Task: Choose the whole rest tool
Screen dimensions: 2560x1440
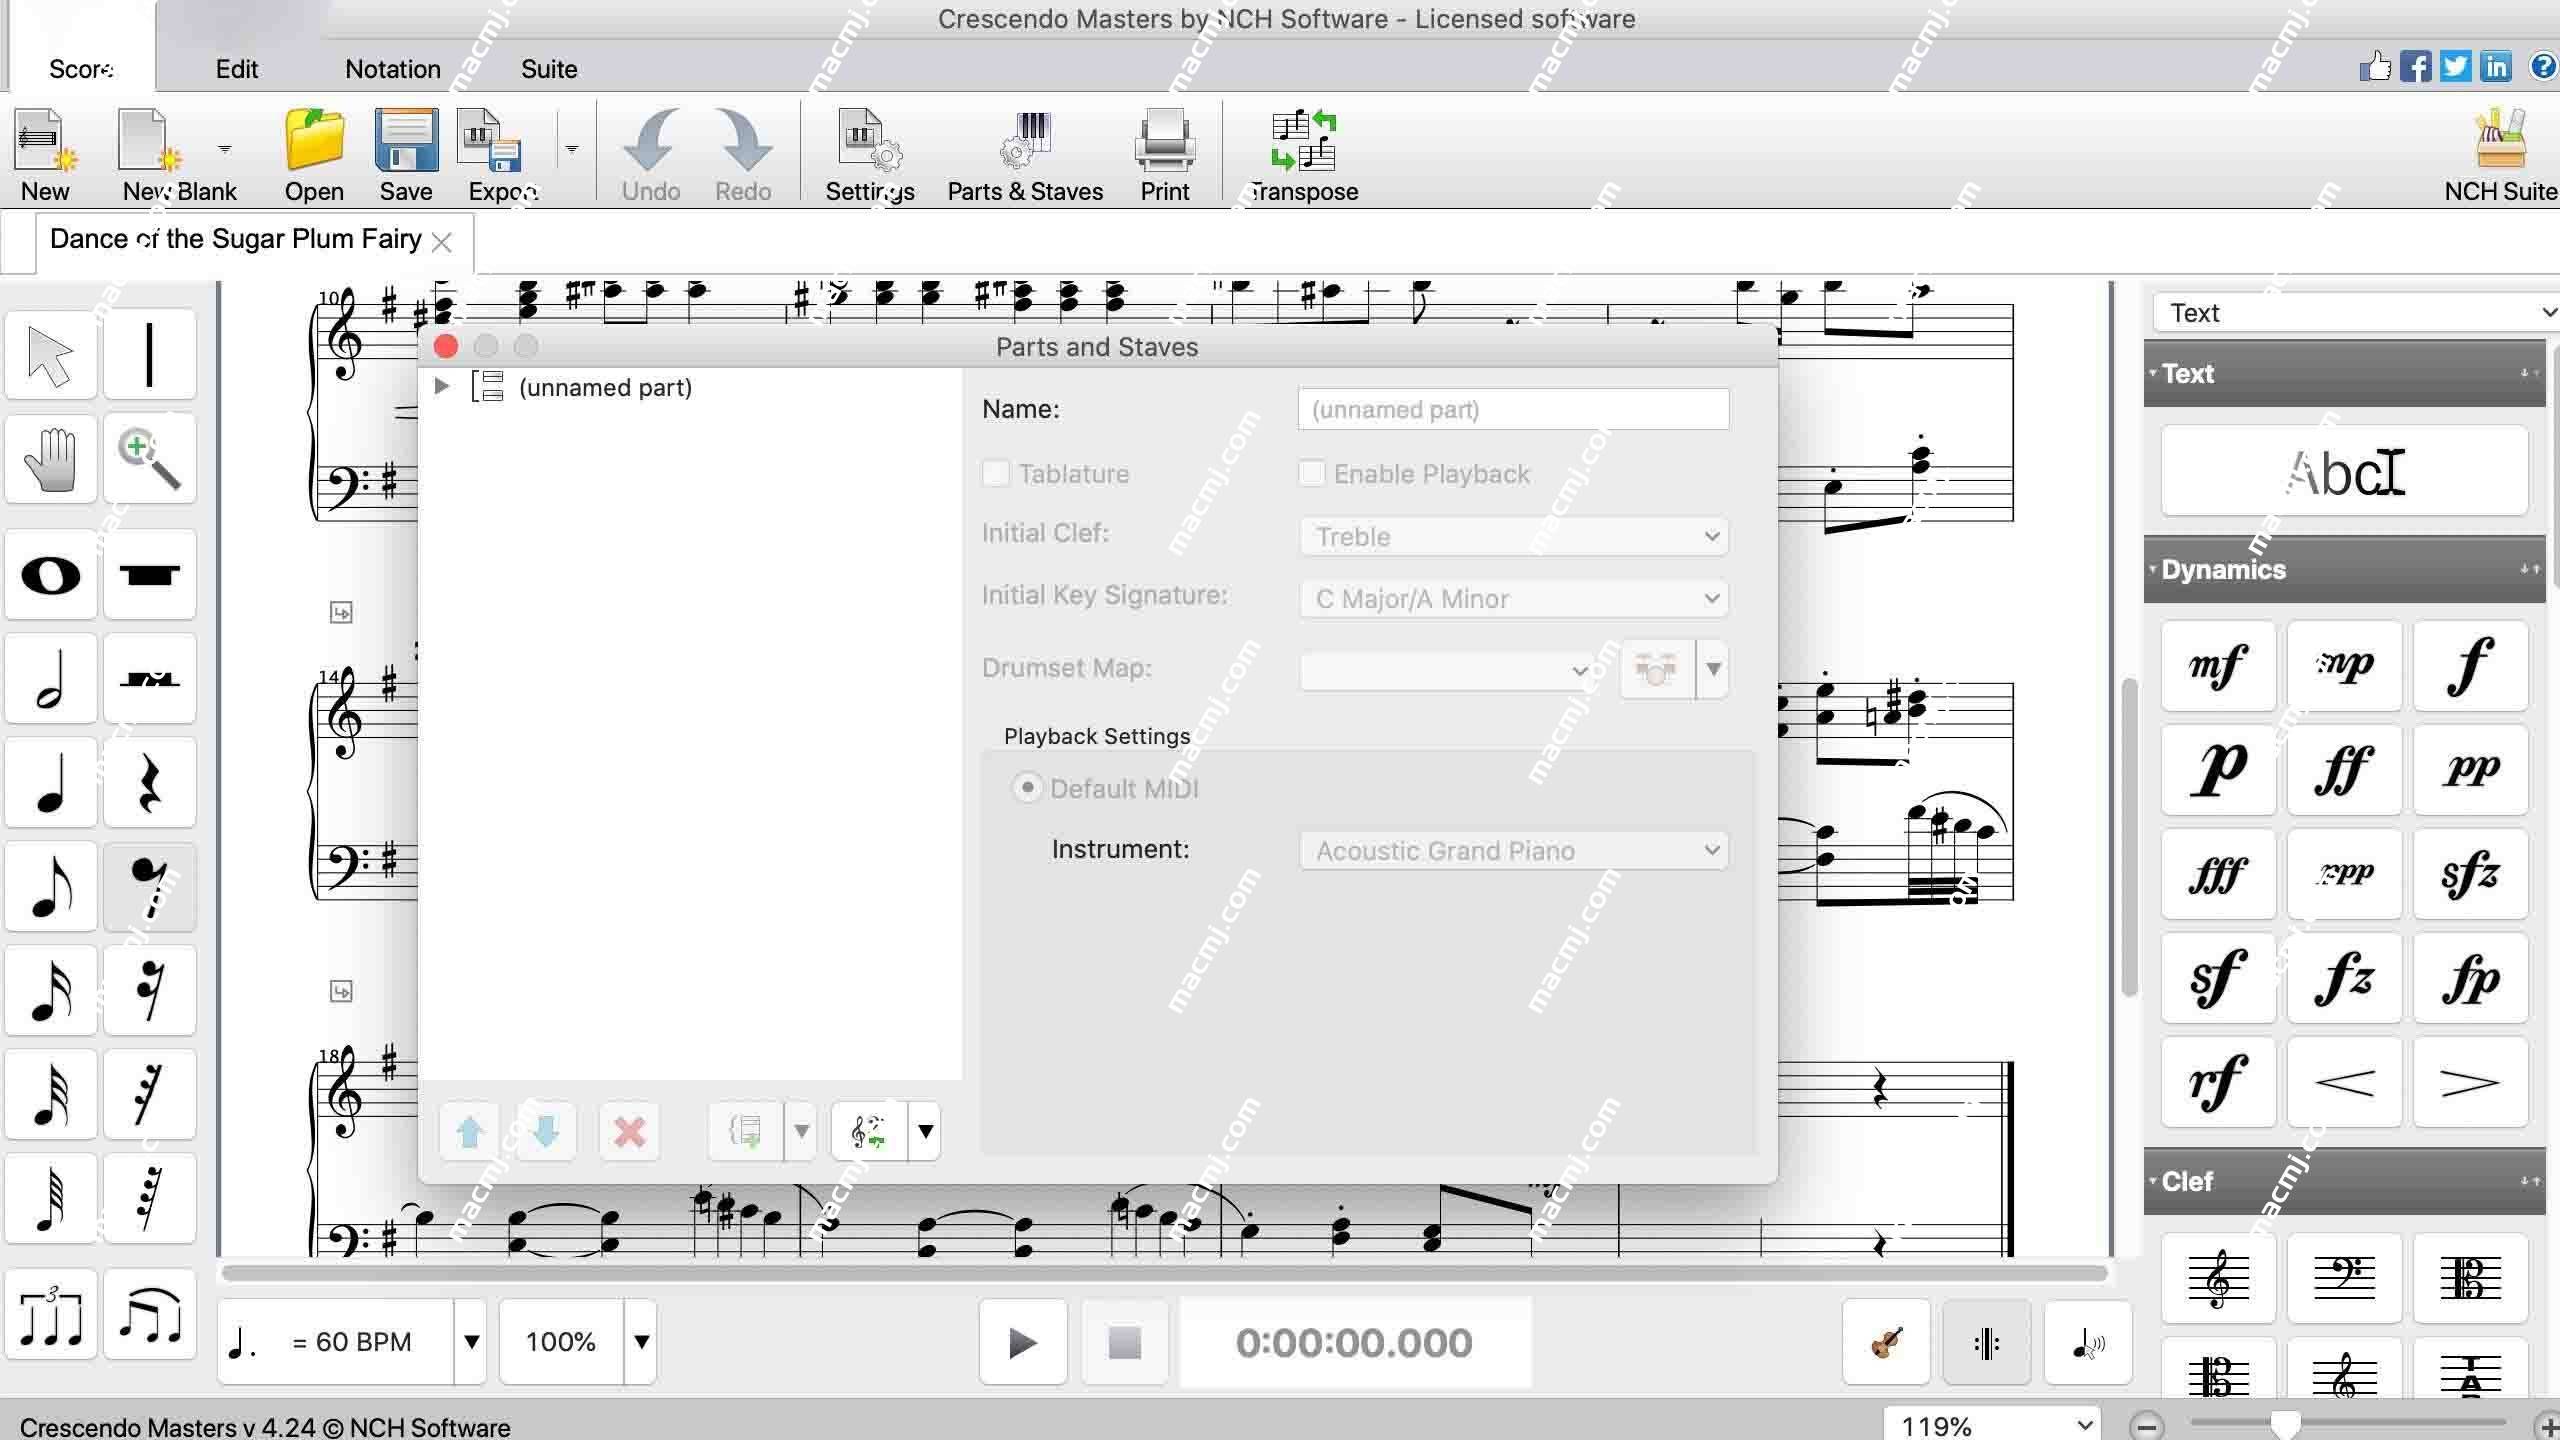Action: tap(149, 575)
